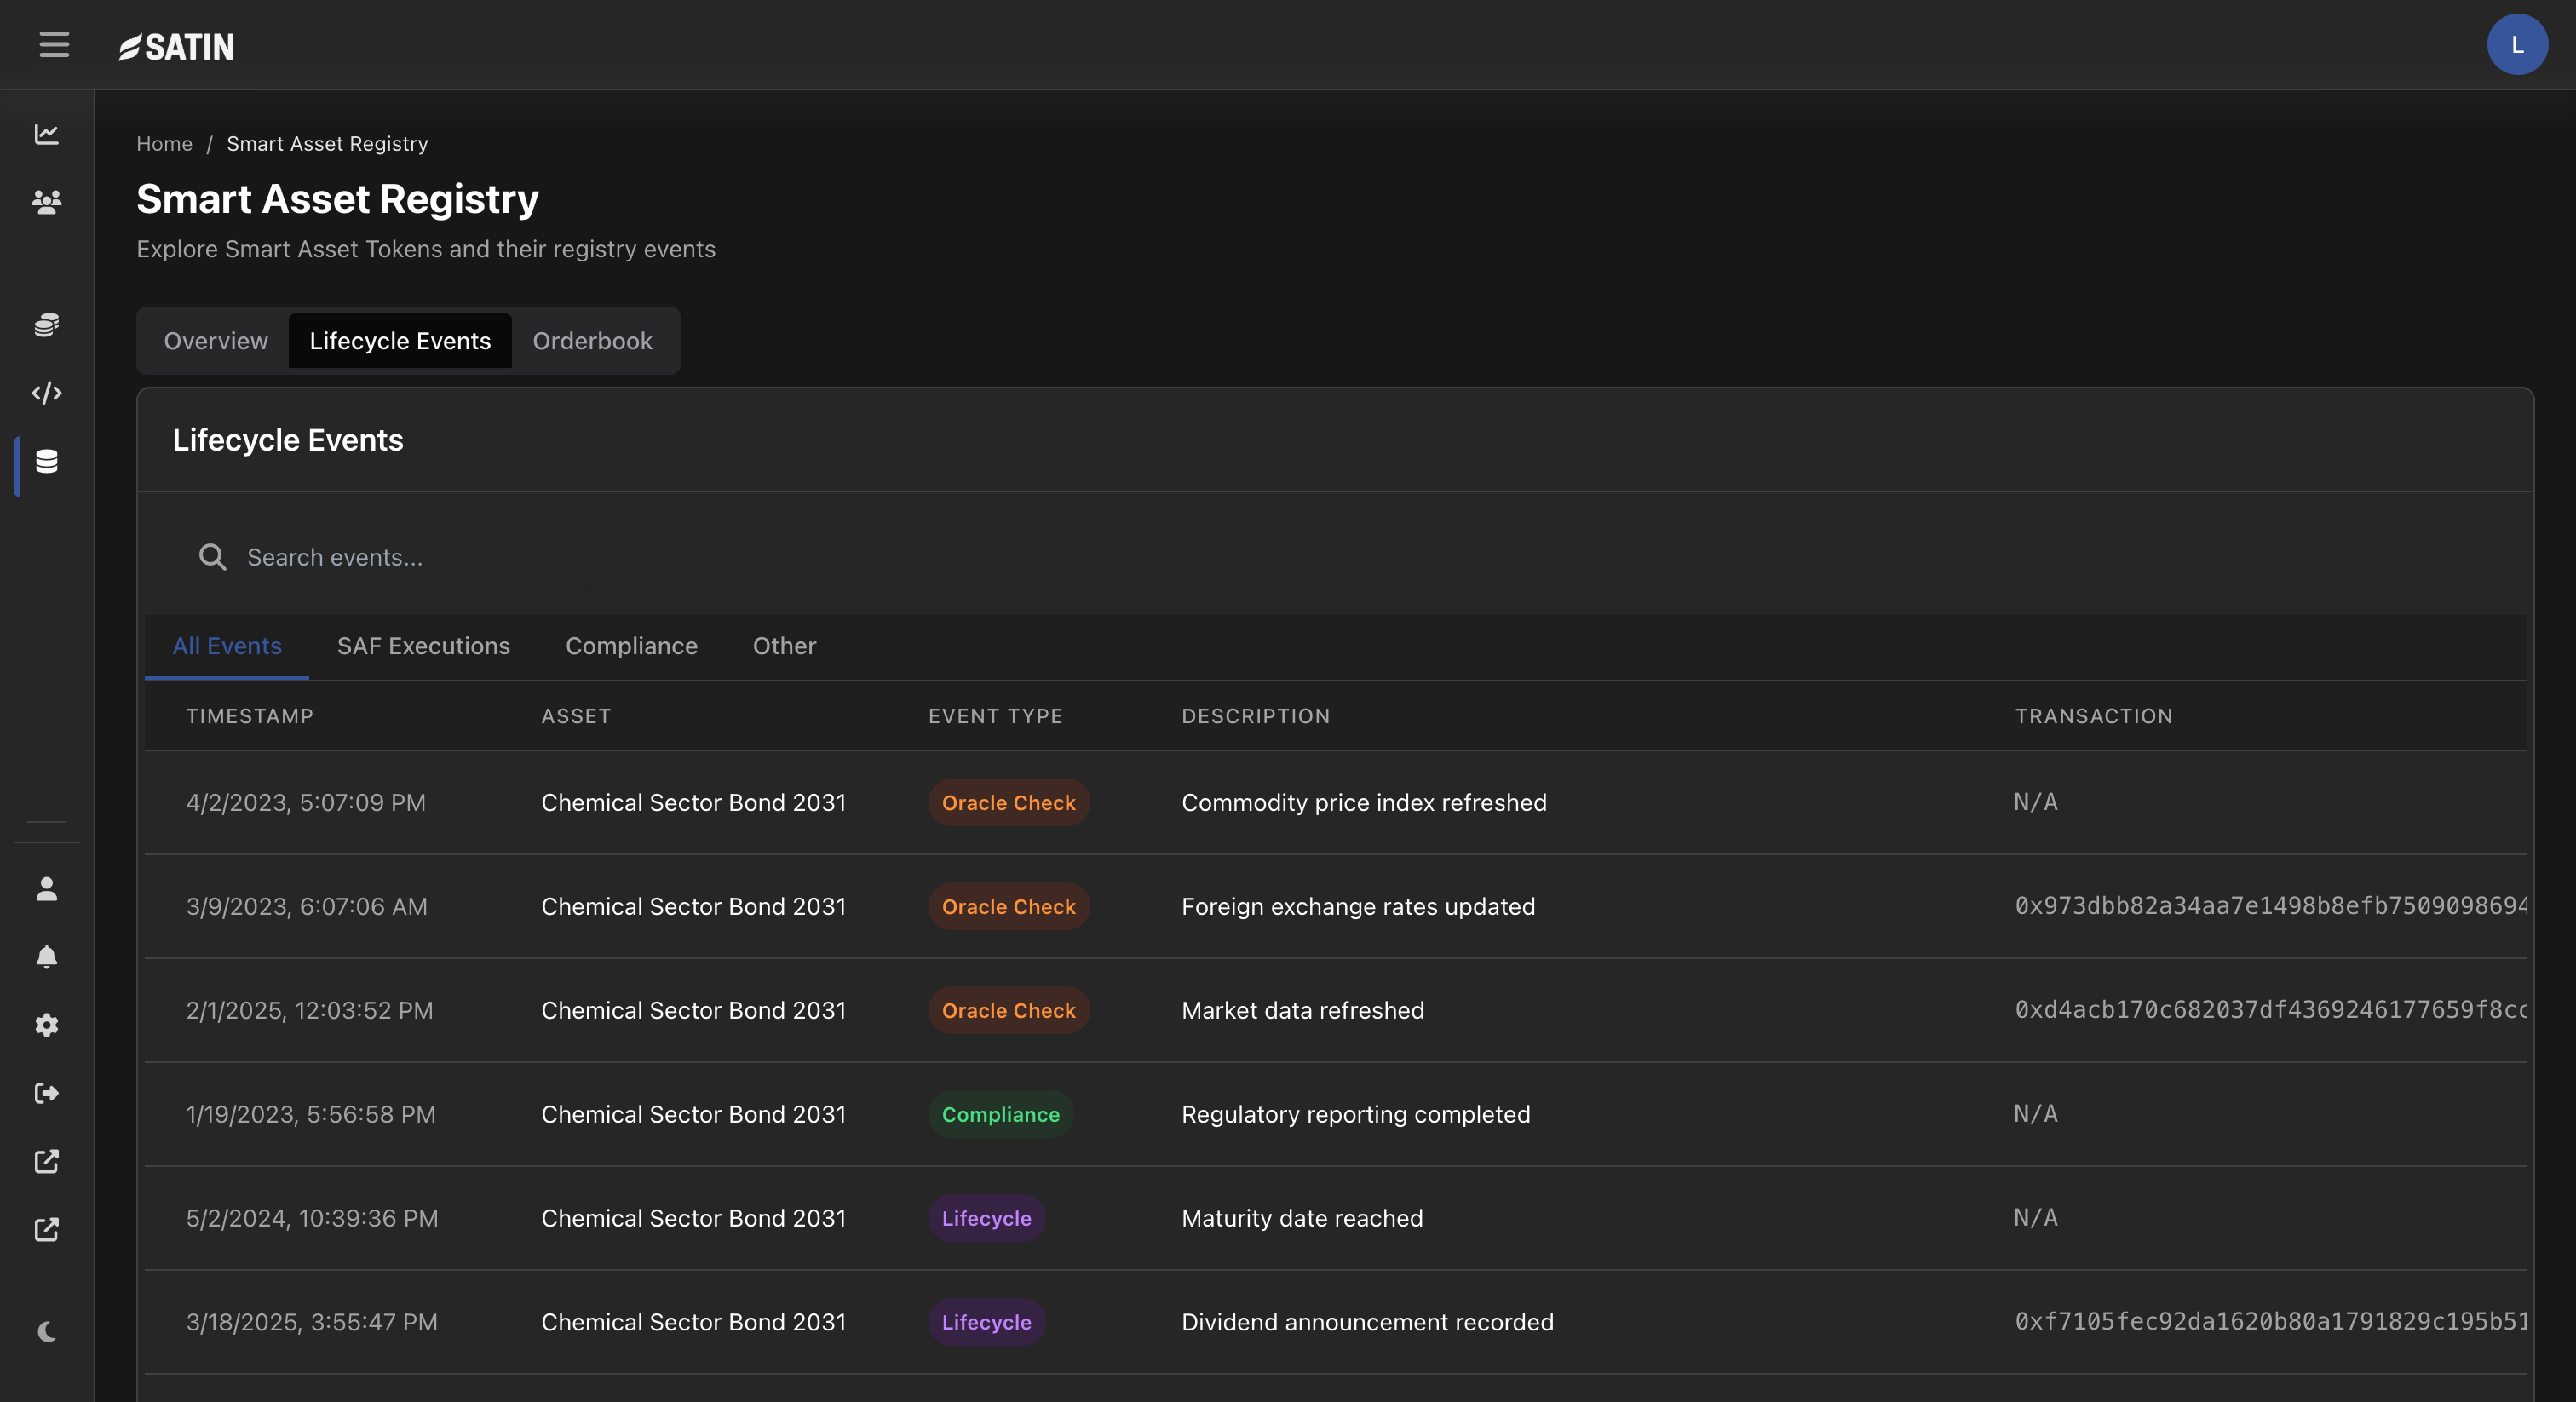This screenshot has height=1402, width=2576.
Task: Click the sign-out arrow icon
Action: tap(47, 1093)
